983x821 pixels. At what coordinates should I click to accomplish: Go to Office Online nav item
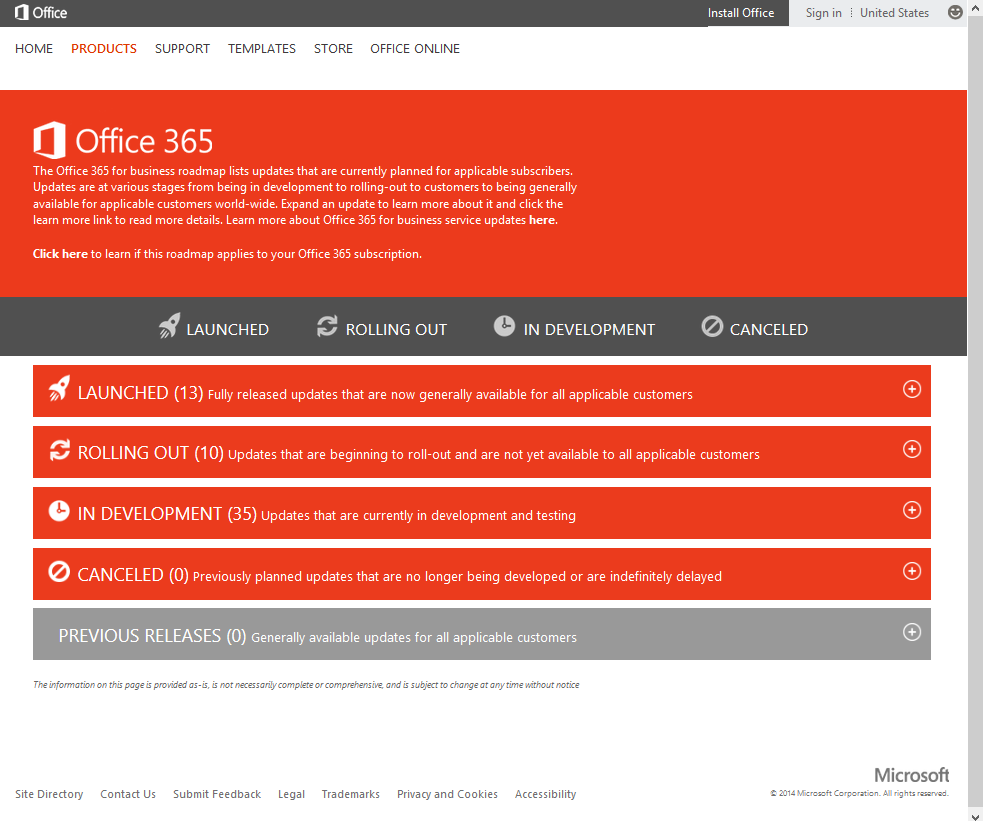pos(415,49)
